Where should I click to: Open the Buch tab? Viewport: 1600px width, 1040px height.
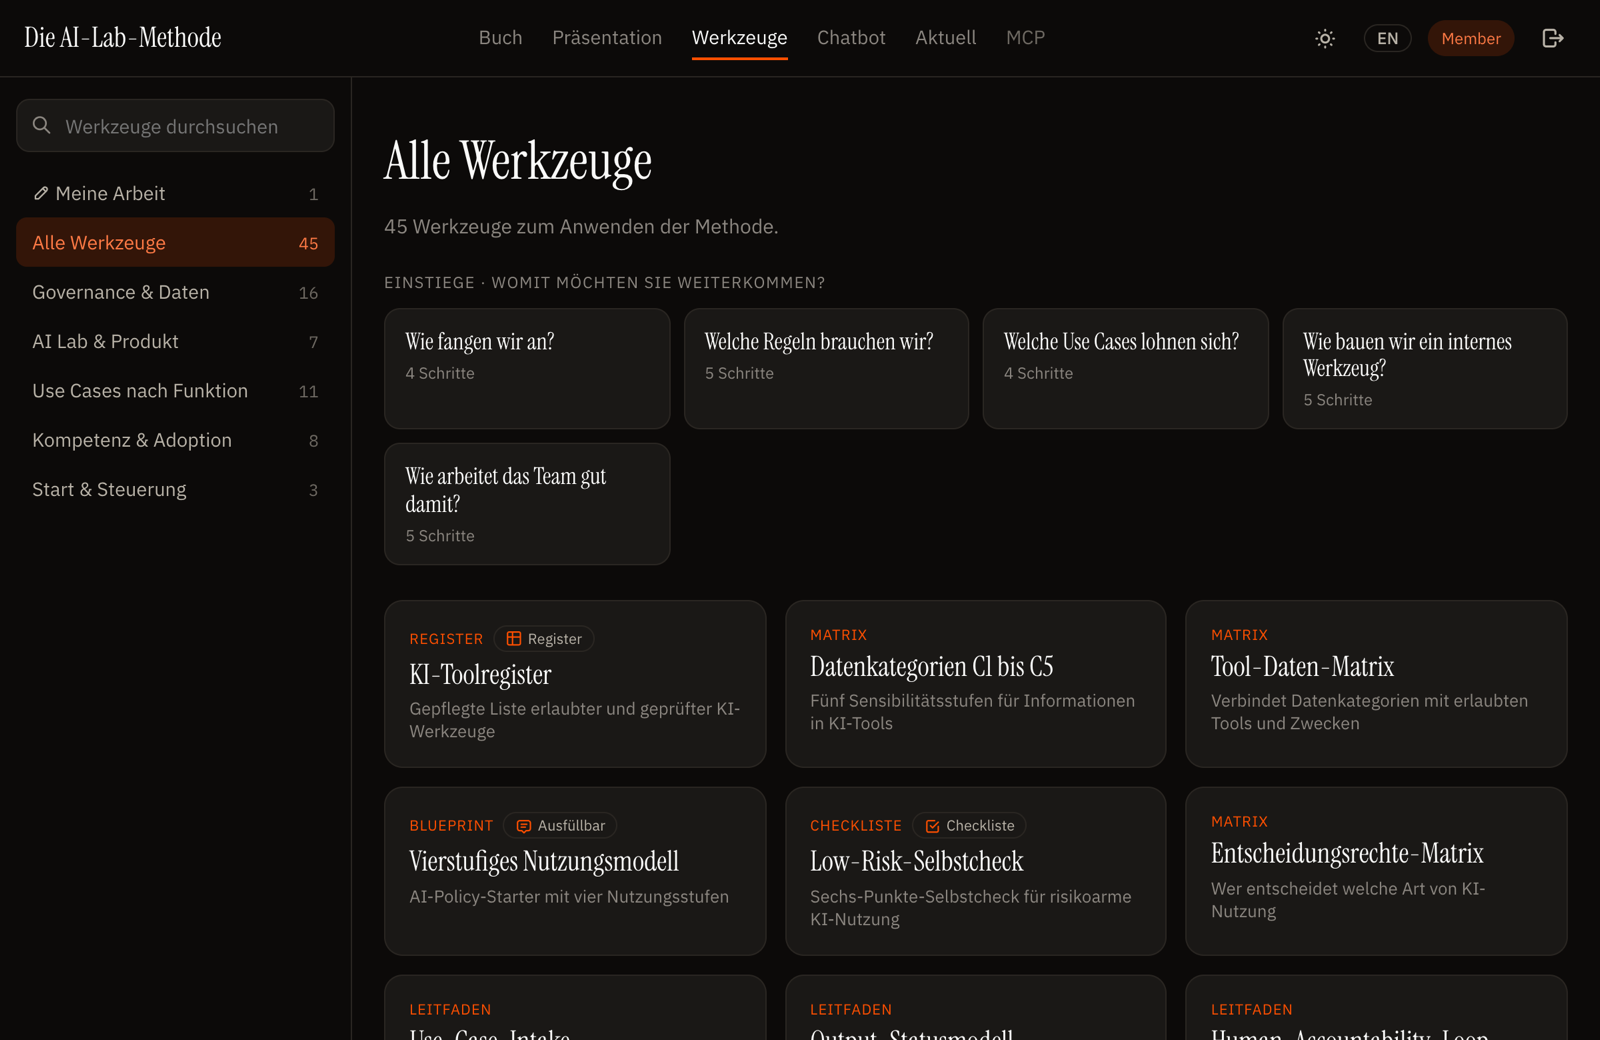click(x=500, y=38)
